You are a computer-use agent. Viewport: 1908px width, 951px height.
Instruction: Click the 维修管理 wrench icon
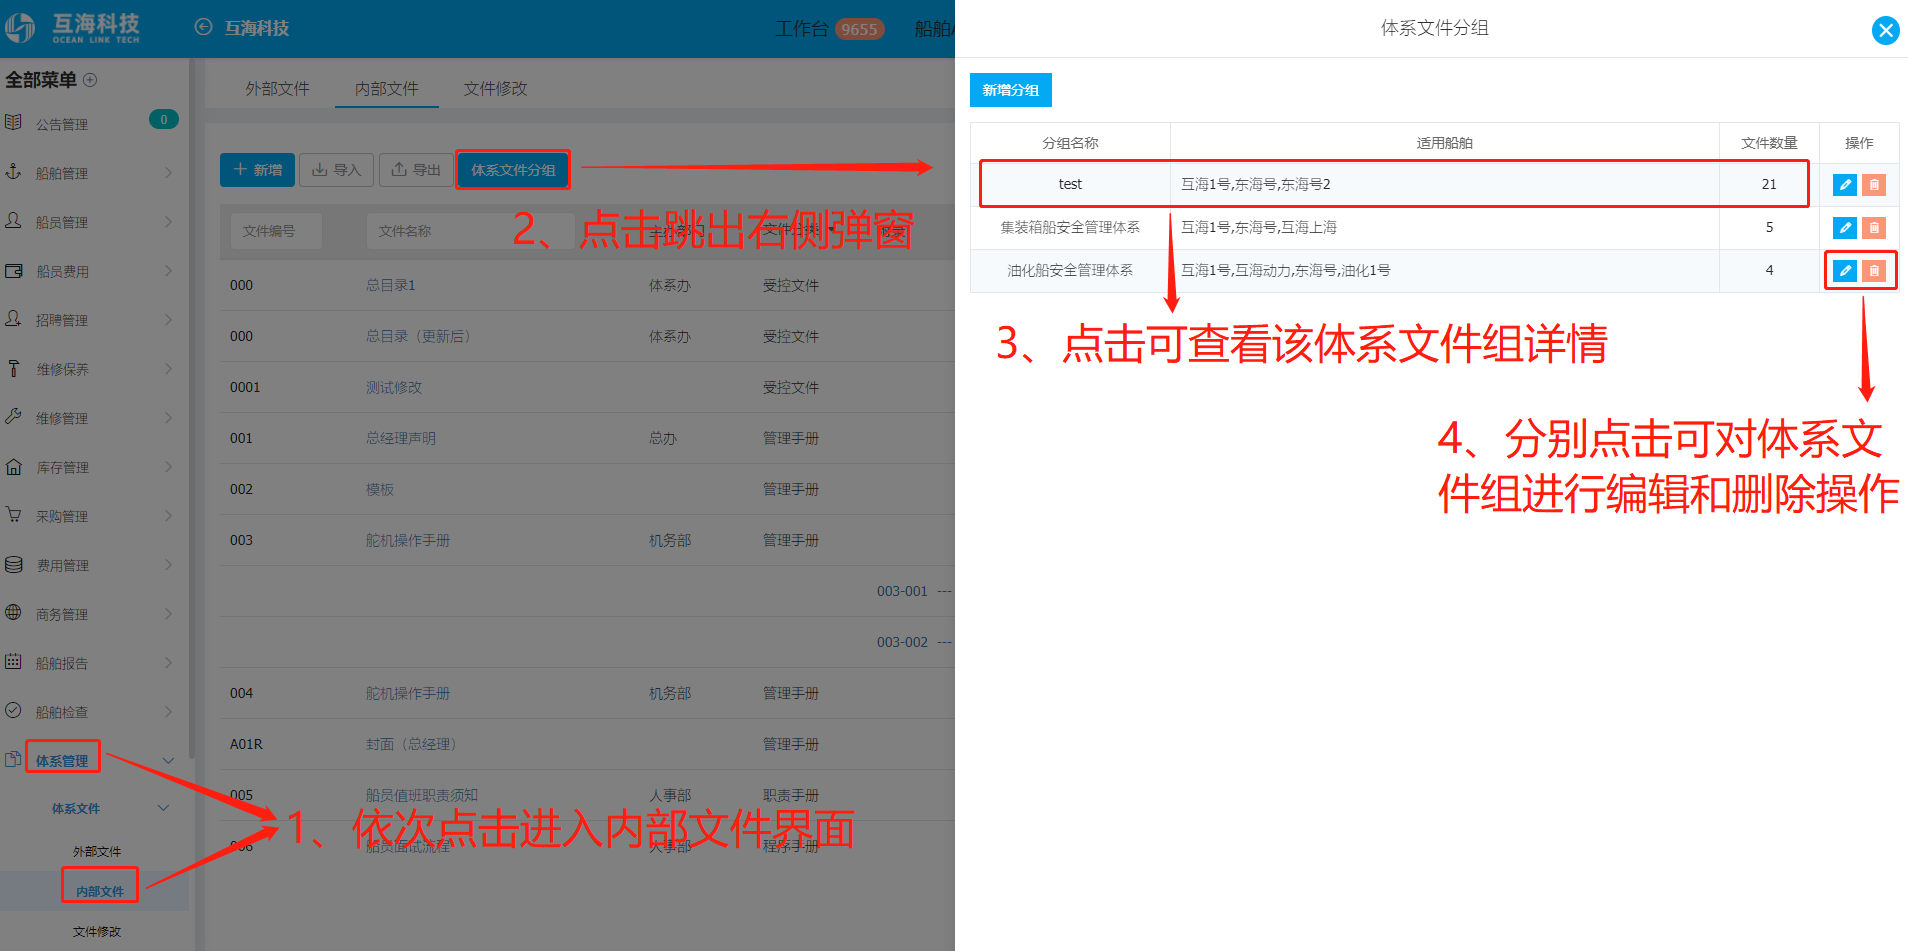[13, 417]
